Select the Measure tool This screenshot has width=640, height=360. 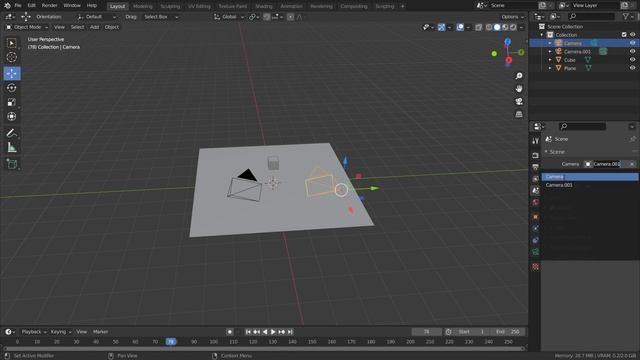point(12,147)
